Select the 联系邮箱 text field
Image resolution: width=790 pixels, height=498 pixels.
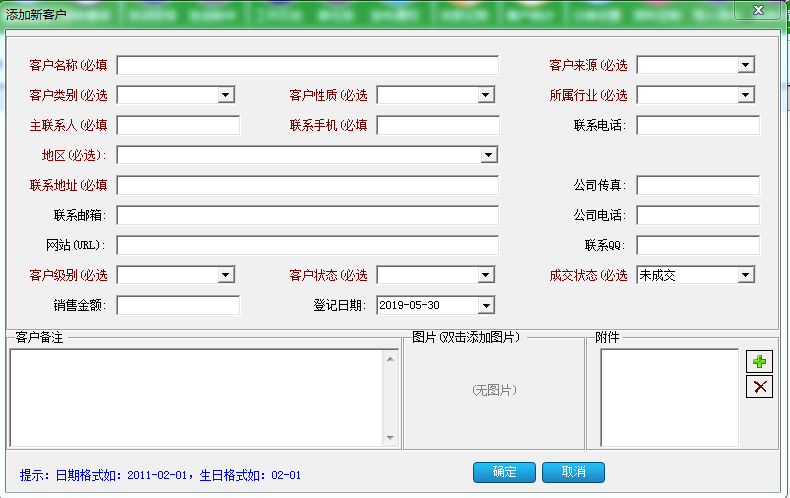pyautogui.click(x=307, y=215)
